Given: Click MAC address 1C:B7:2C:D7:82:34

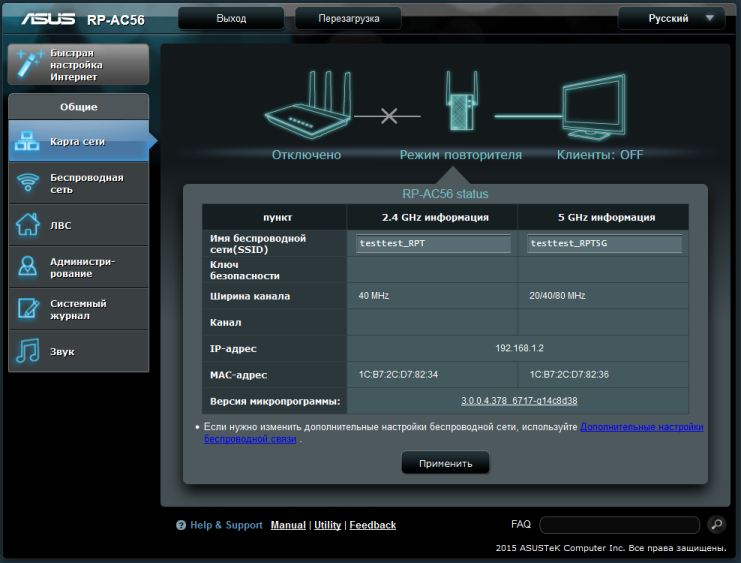Looking at the screenshot, I should [398, 375].
